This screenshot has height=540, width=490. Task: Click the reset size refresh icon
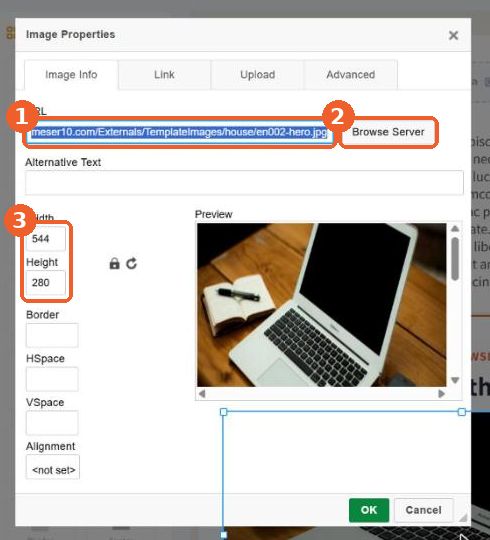(132, 263)
